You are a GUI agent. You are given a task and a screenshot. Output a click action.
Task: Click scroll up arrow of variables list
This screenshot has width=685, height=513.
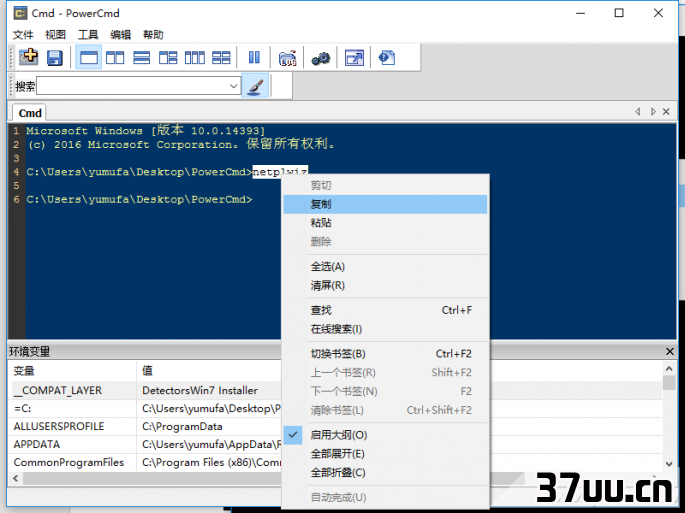tap(669, 369)
